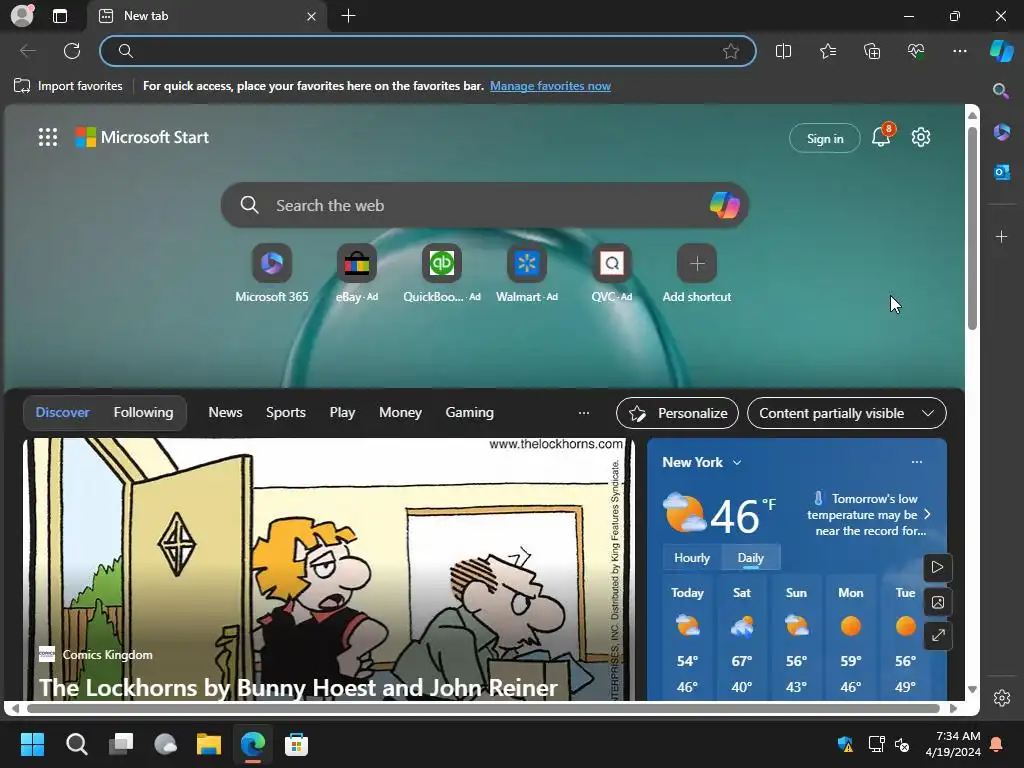Viewport: 1024px width, 768px height.
Task: Open Windows Start menu
Action: click(x=32, y=744)
